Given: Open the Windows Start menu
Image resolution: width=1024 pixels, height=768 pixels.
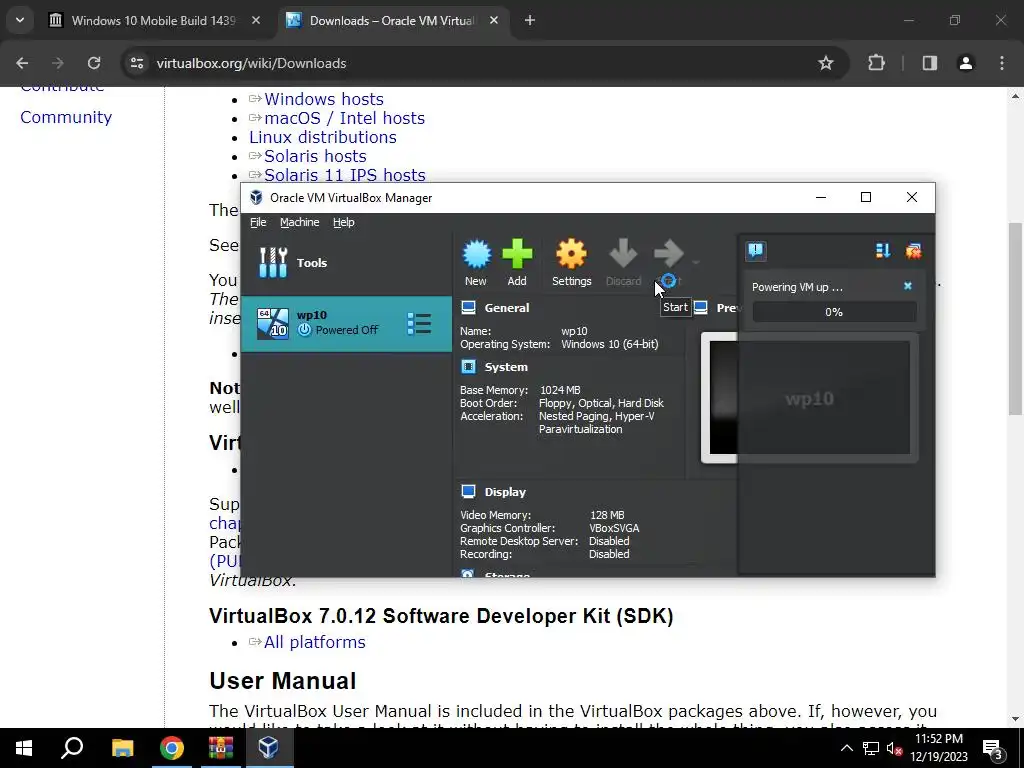Looking at the screenshot, I should (x=24, y=748).
